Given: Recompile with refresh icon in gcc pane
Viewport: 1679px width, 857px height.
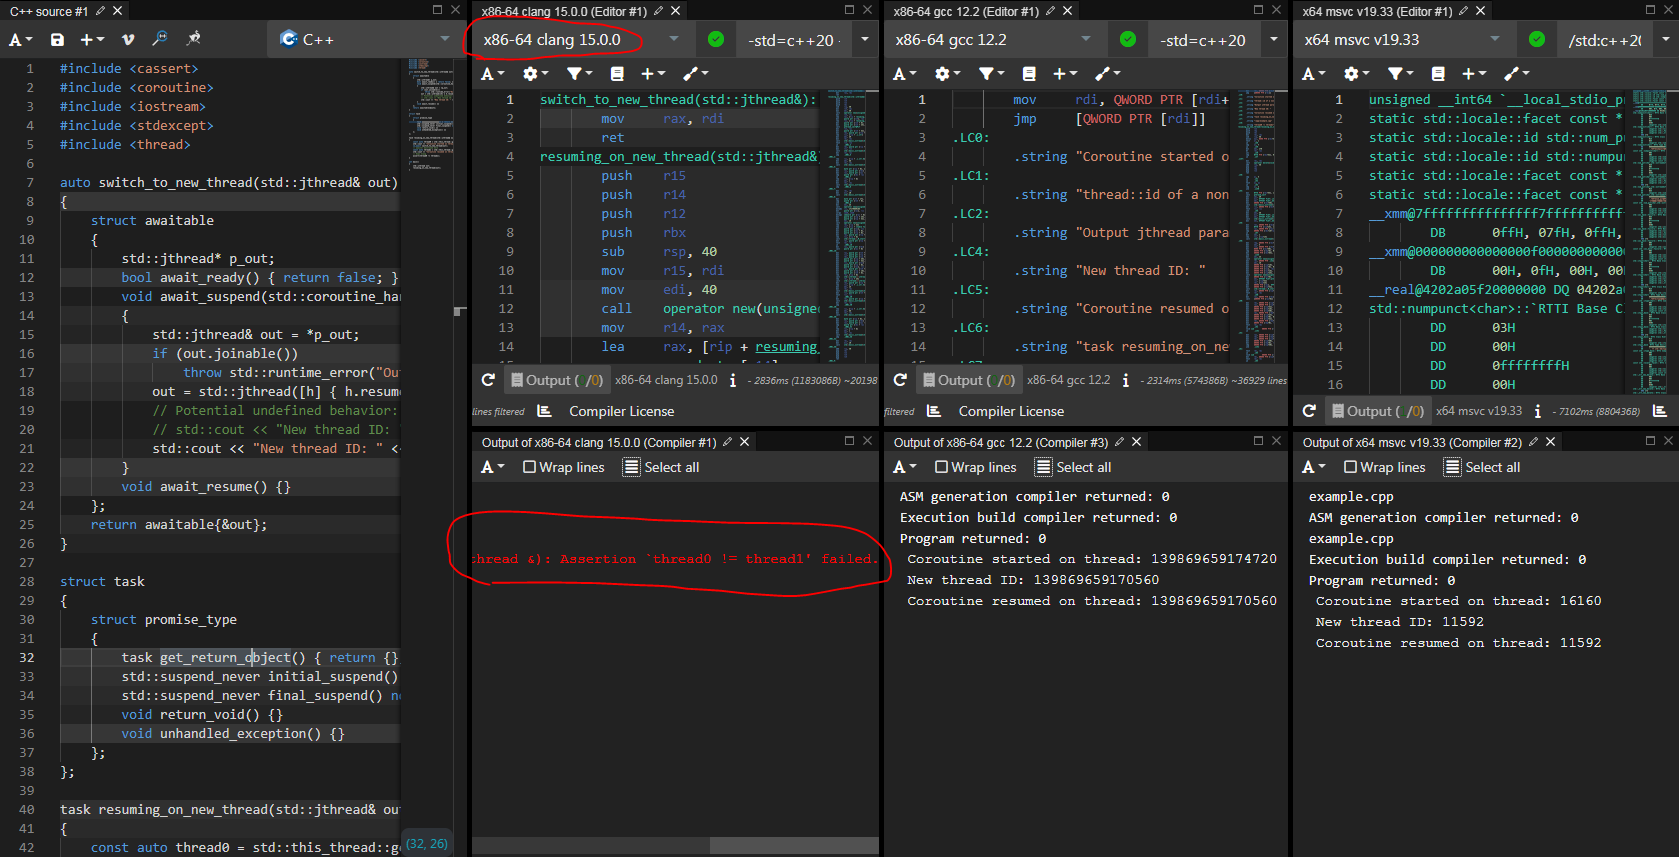Looking at the screenshot, I should pyautogui.click(x=900, y=380).
